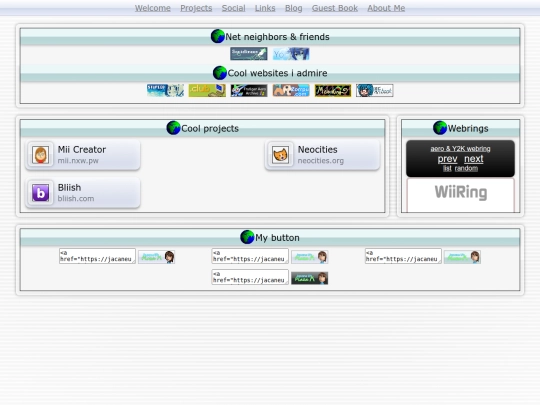Image resolution: width=540 pixels, height=405 pixels.
Task: Go to next site in webring
Action: (474, 159)
